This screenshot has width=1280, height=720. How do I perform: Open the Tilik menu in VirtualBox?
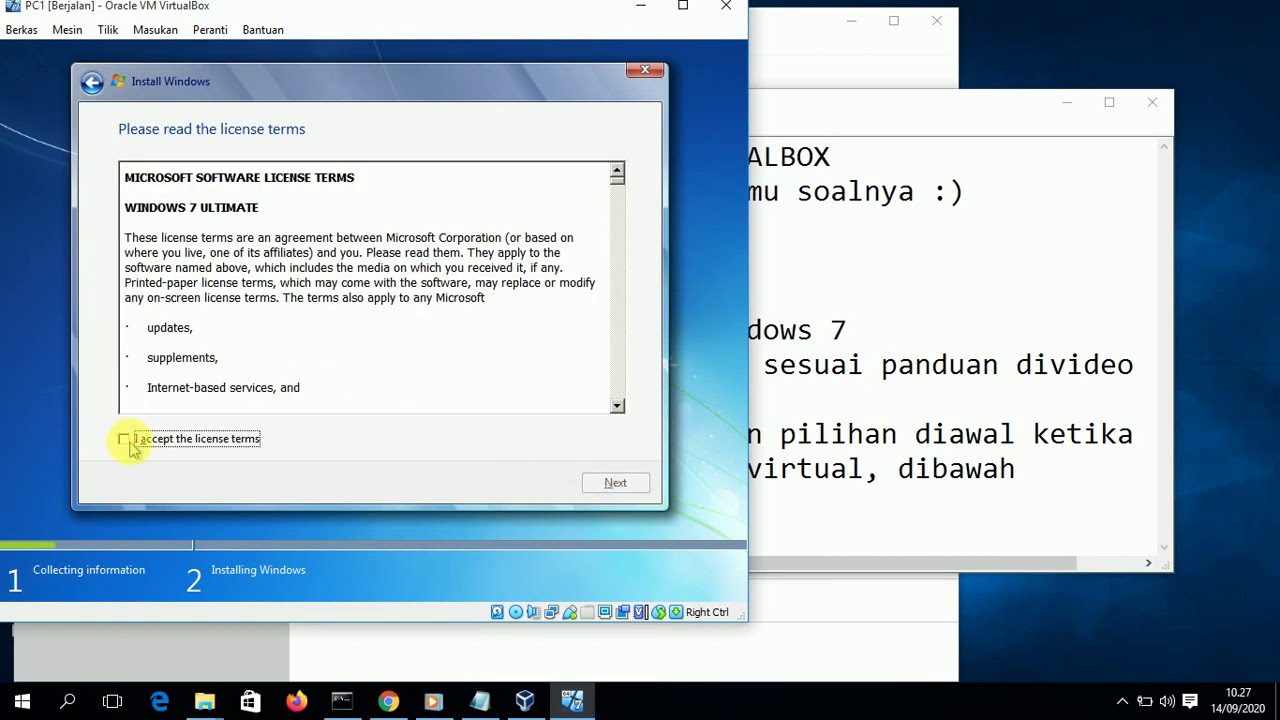108,30
